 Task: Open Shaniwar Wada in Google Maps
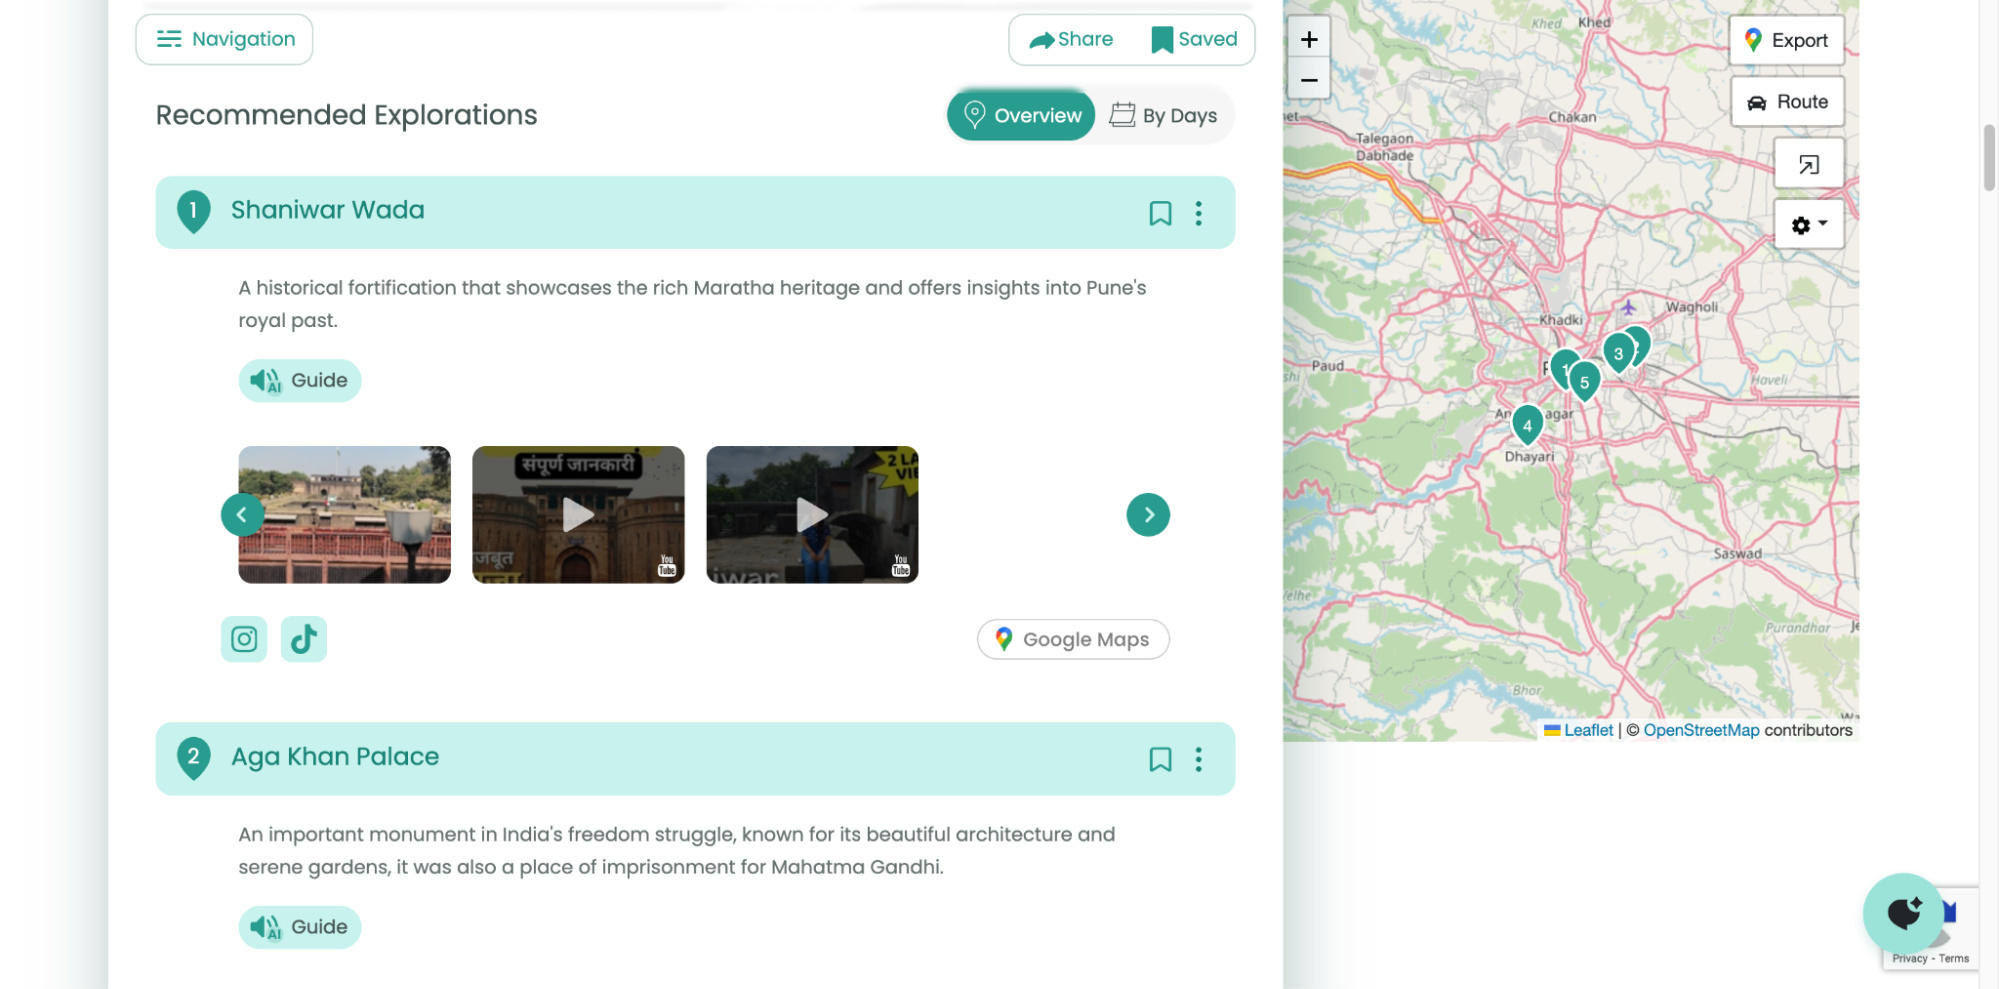pyautogui.click(x=1073, y=639)
